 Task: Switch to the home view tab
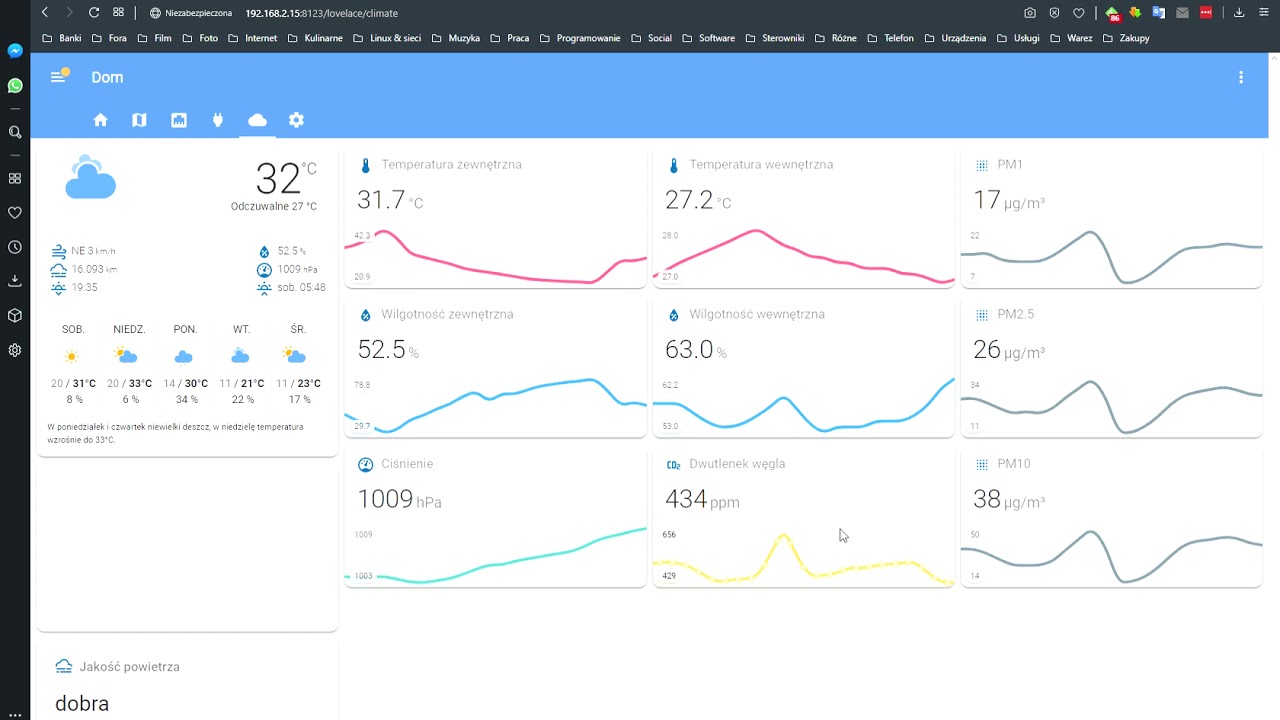coord(100,120)
